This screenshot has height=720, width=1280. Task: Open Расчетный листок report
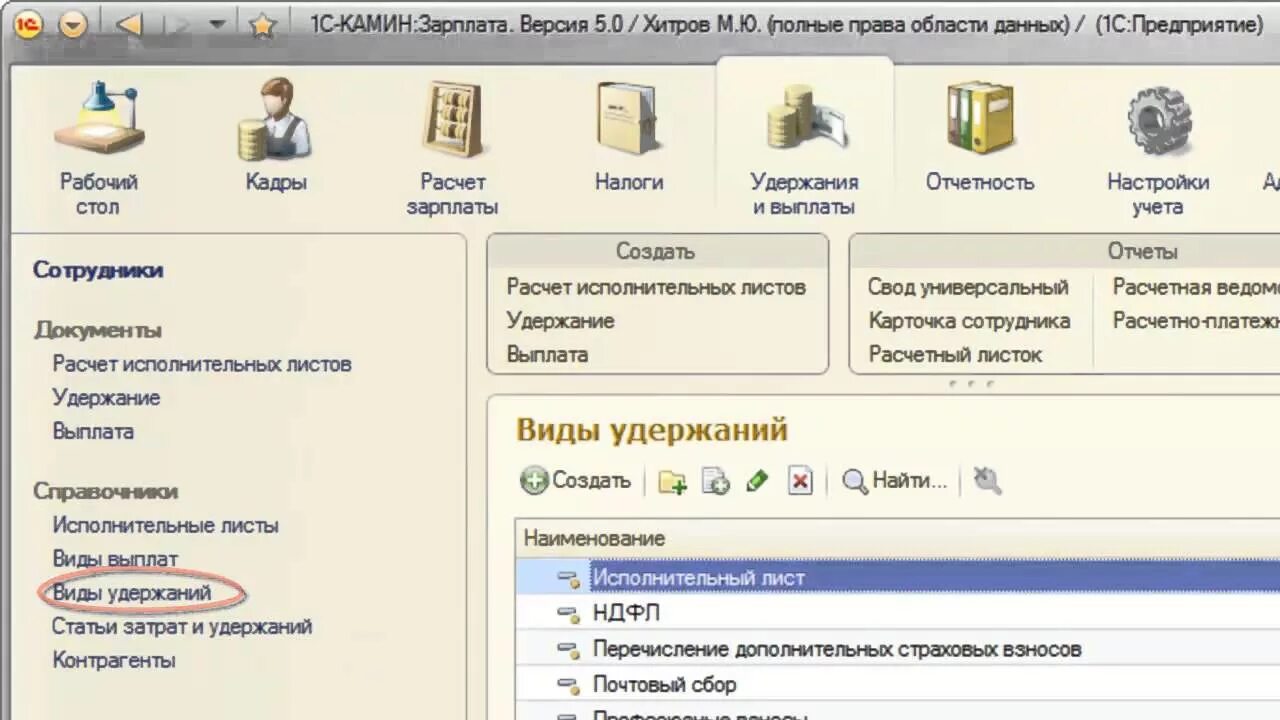point(955,355)
